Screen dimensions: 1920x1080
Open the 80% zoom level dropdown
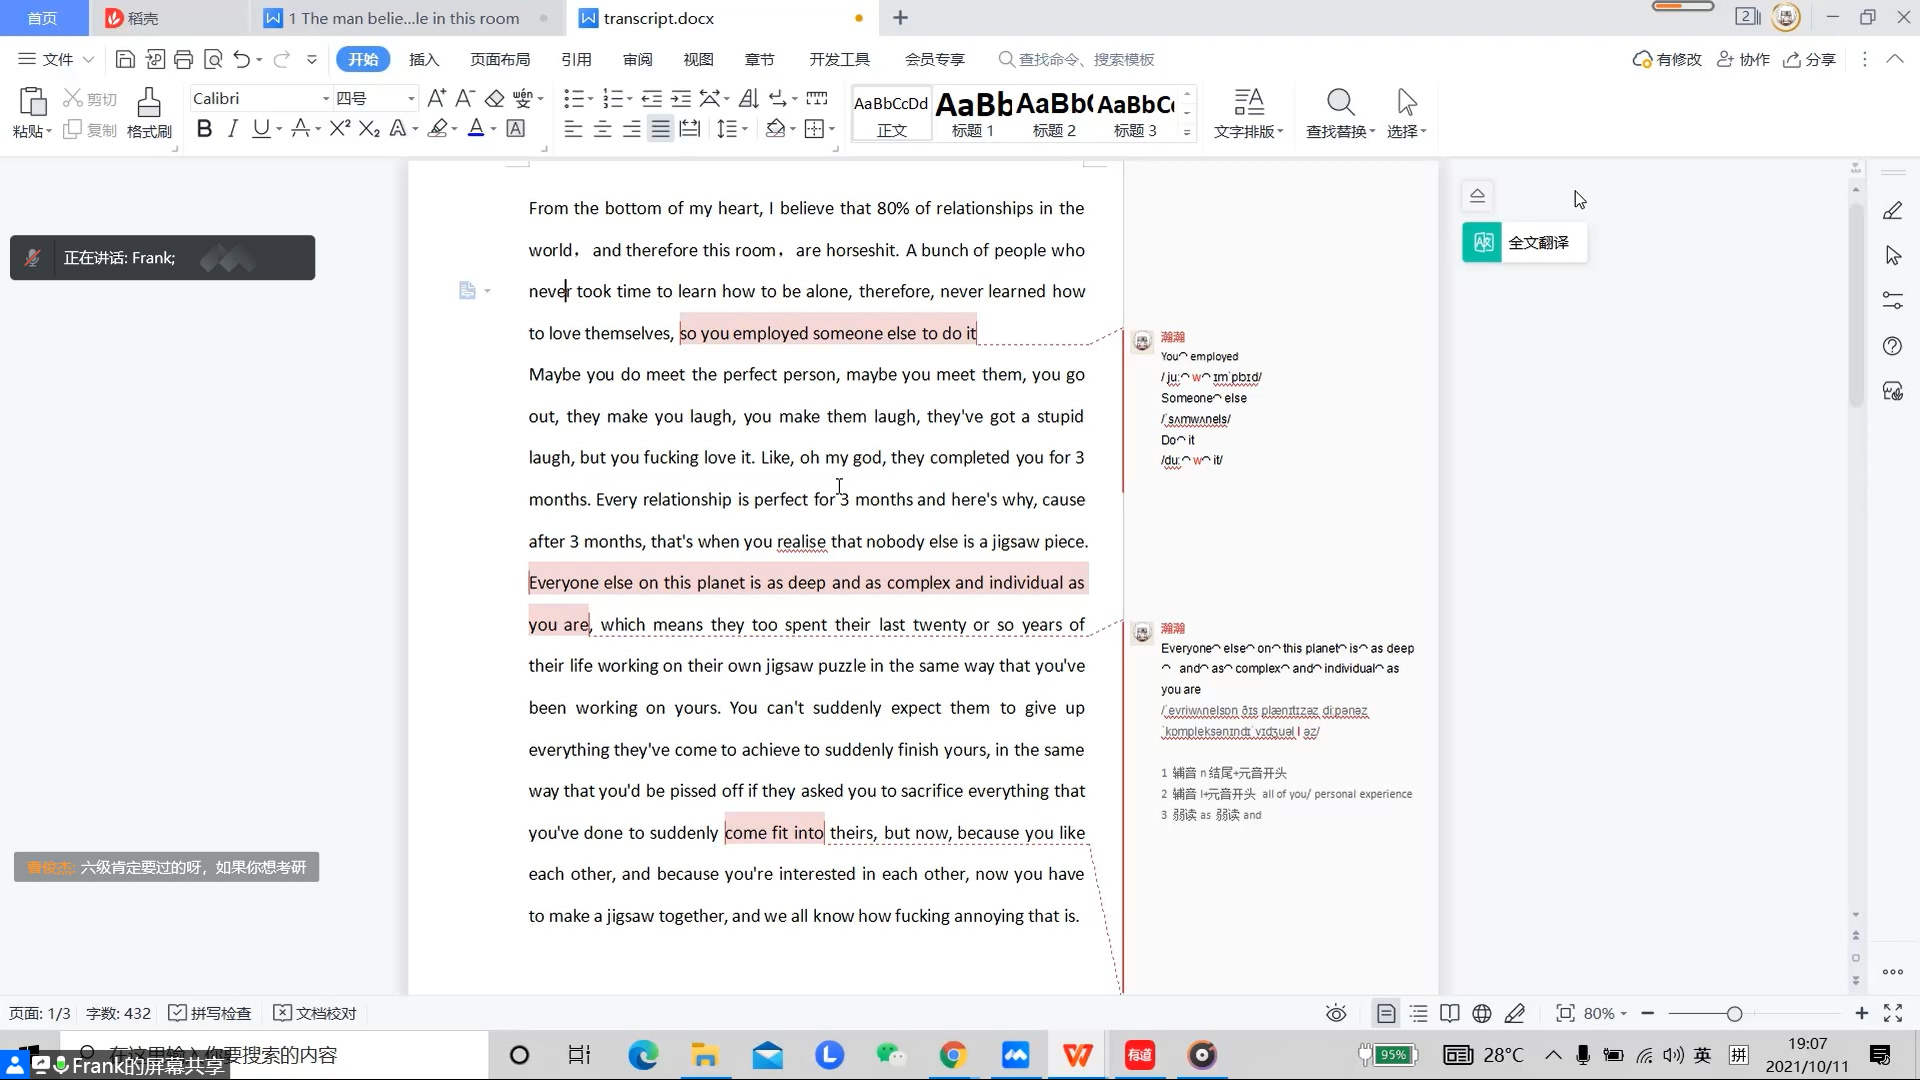(x=1605, y=1013)
